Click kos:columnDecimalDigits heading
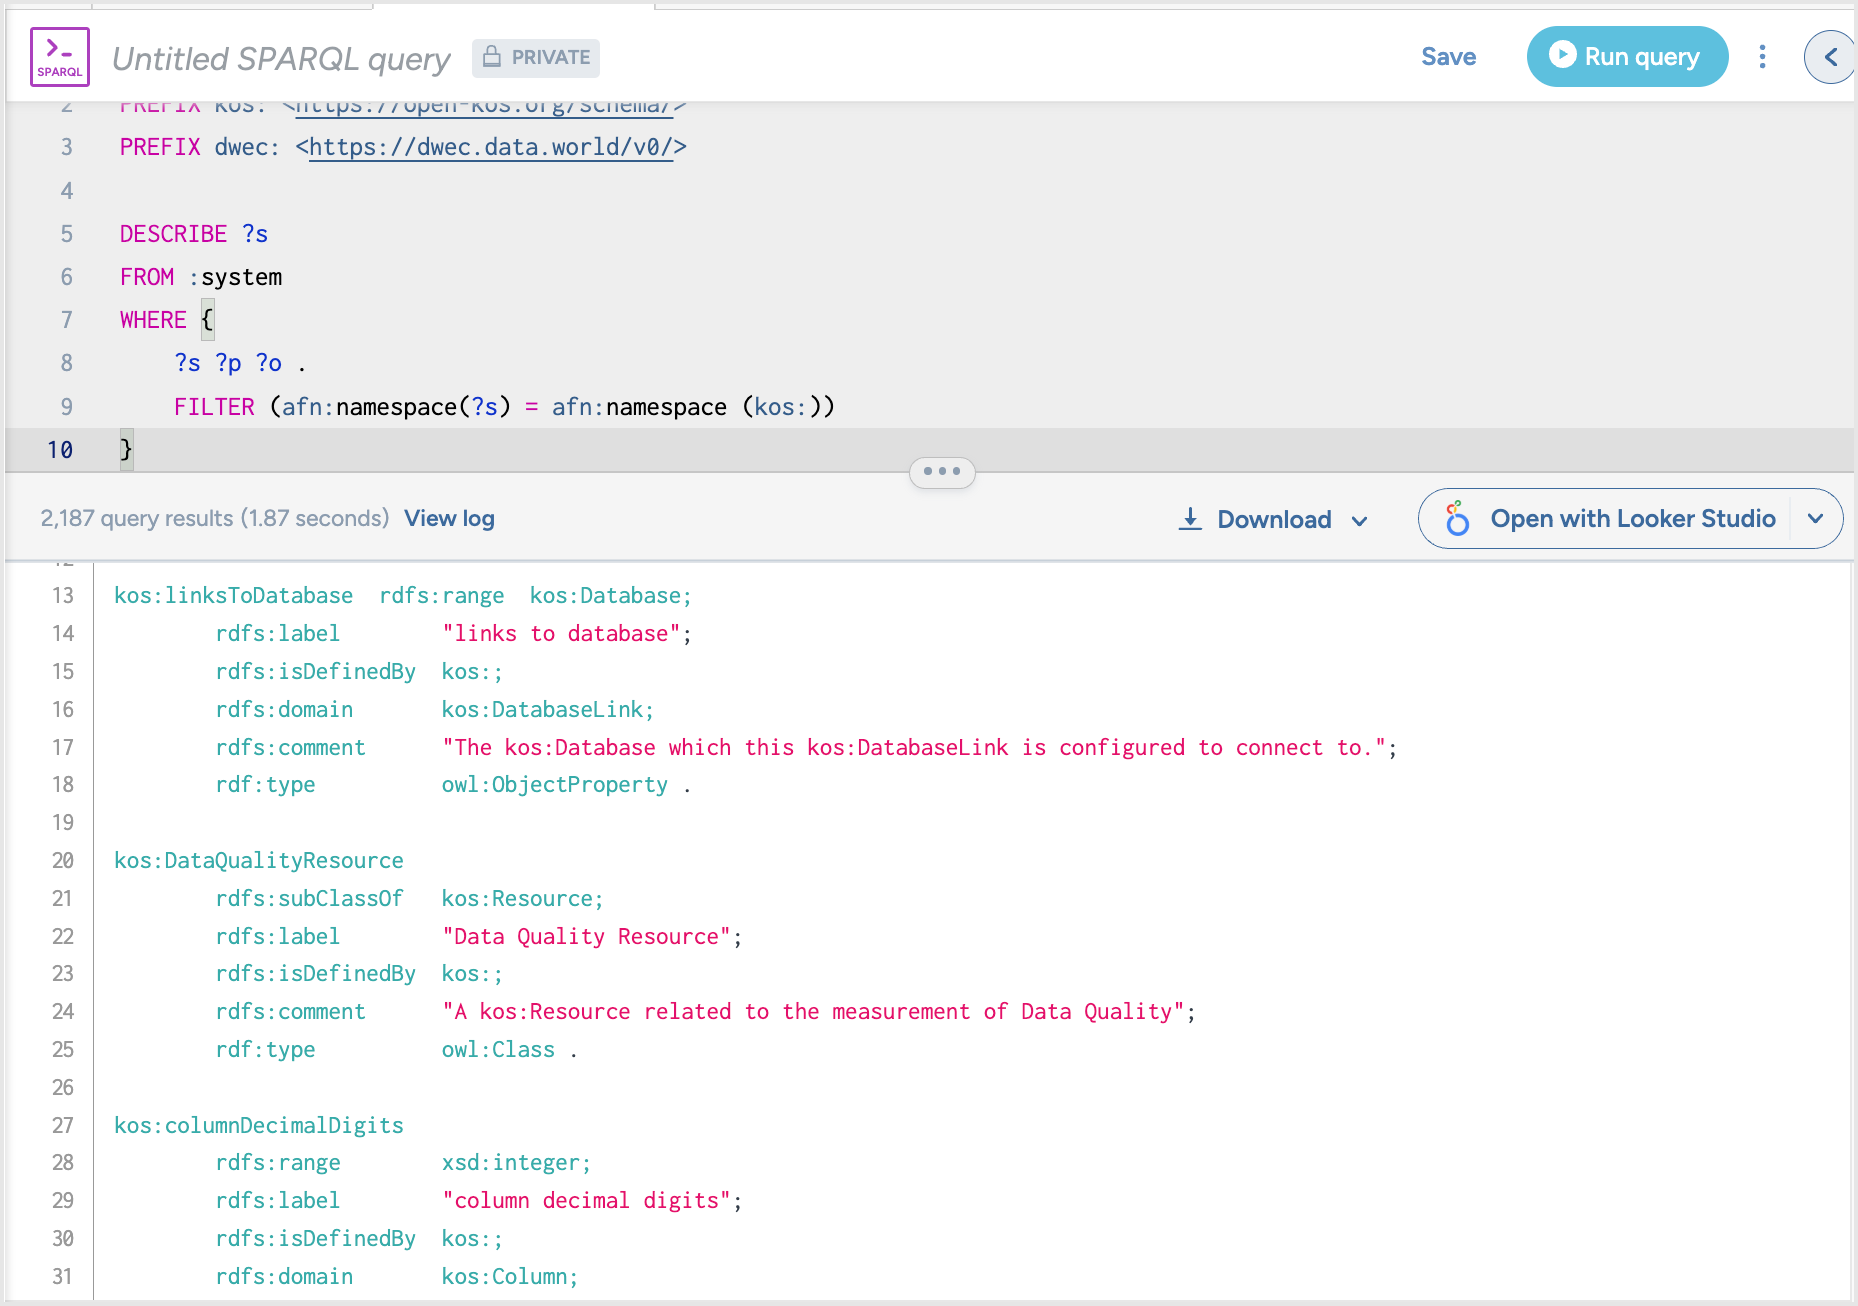This screenshot has height=1306, width=1858. coord(259,1125)
